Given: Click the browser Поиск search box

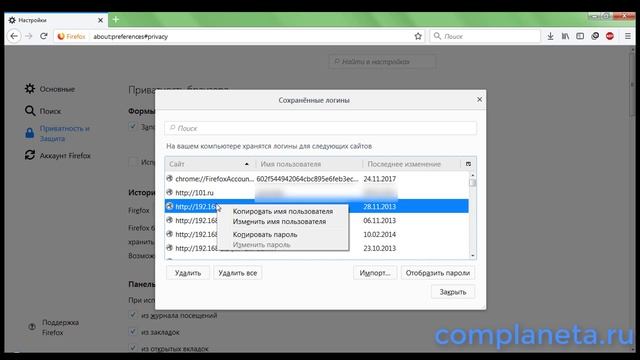Looking at the screenshot, I should pos(485,36).
